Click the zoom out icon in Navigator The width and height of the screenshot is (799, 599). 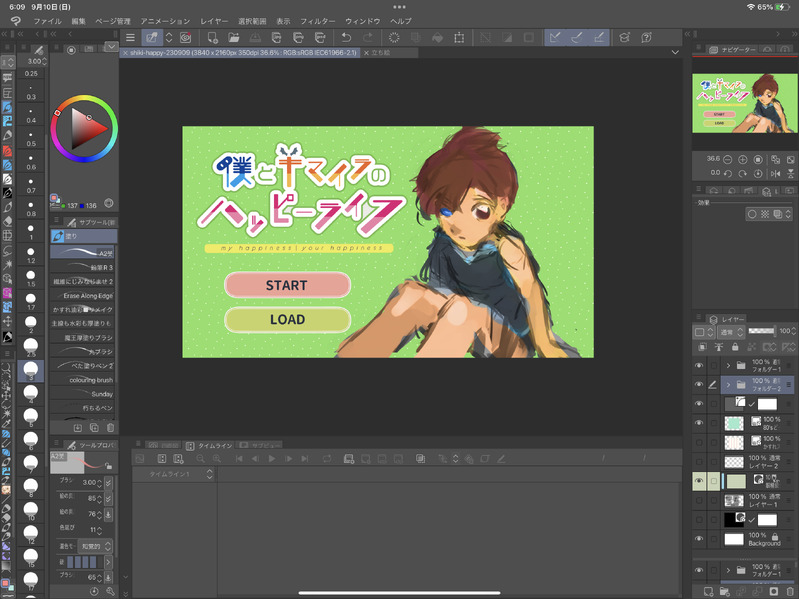(x=728, y=159)
